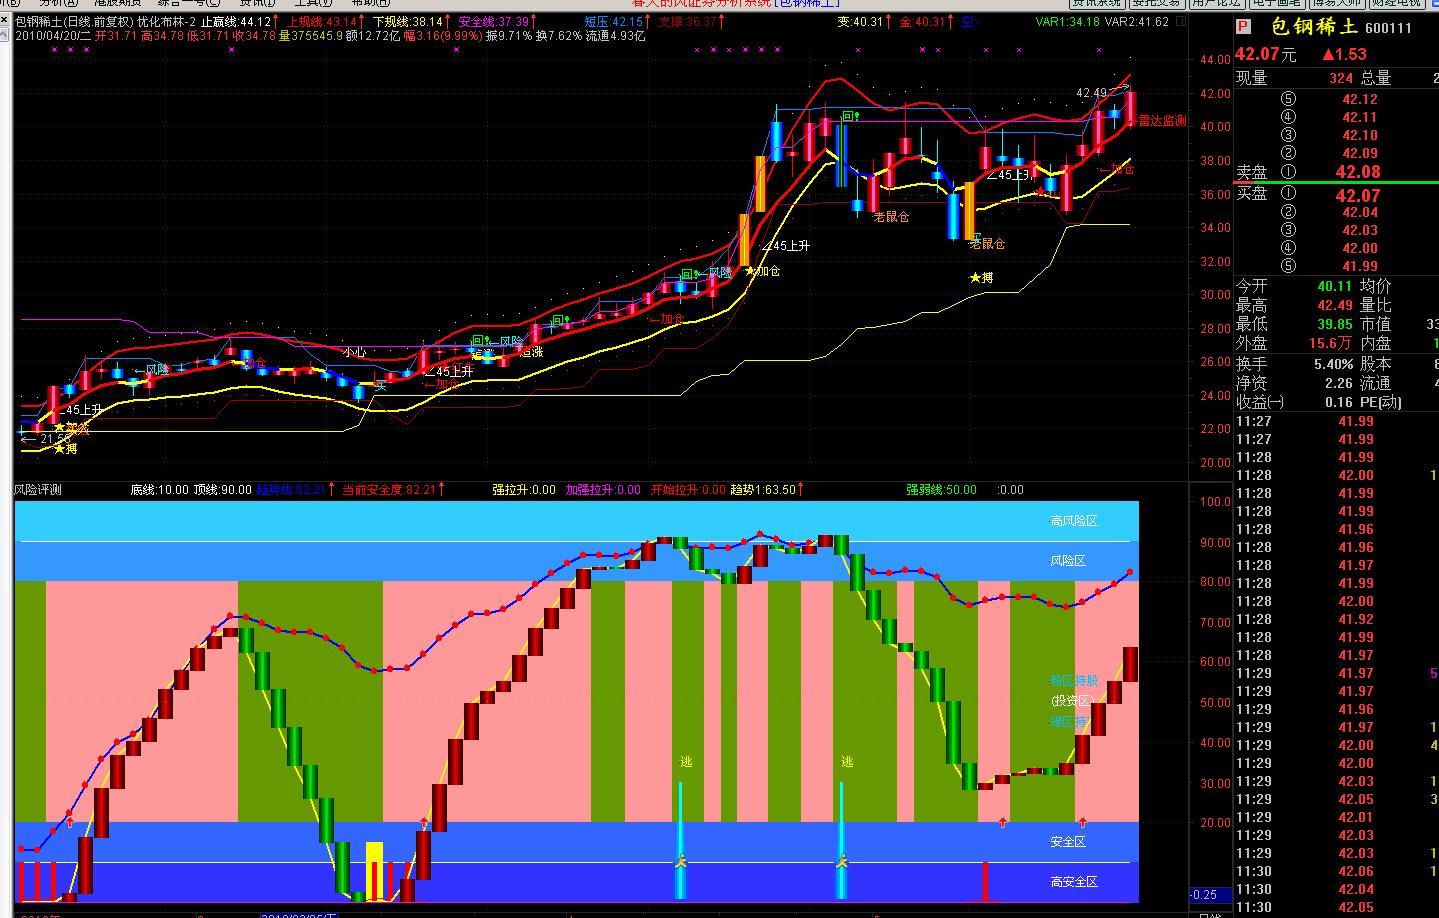Click the 11:30 trade at 42.06

point(1356,871)
